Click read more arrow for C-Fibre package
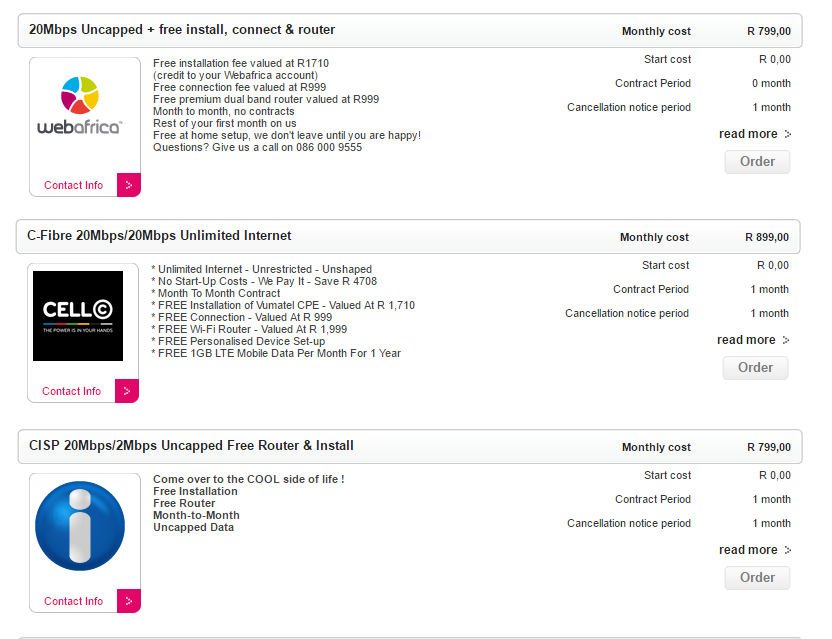This screenshot has width=832, height=639. (786, 340)
